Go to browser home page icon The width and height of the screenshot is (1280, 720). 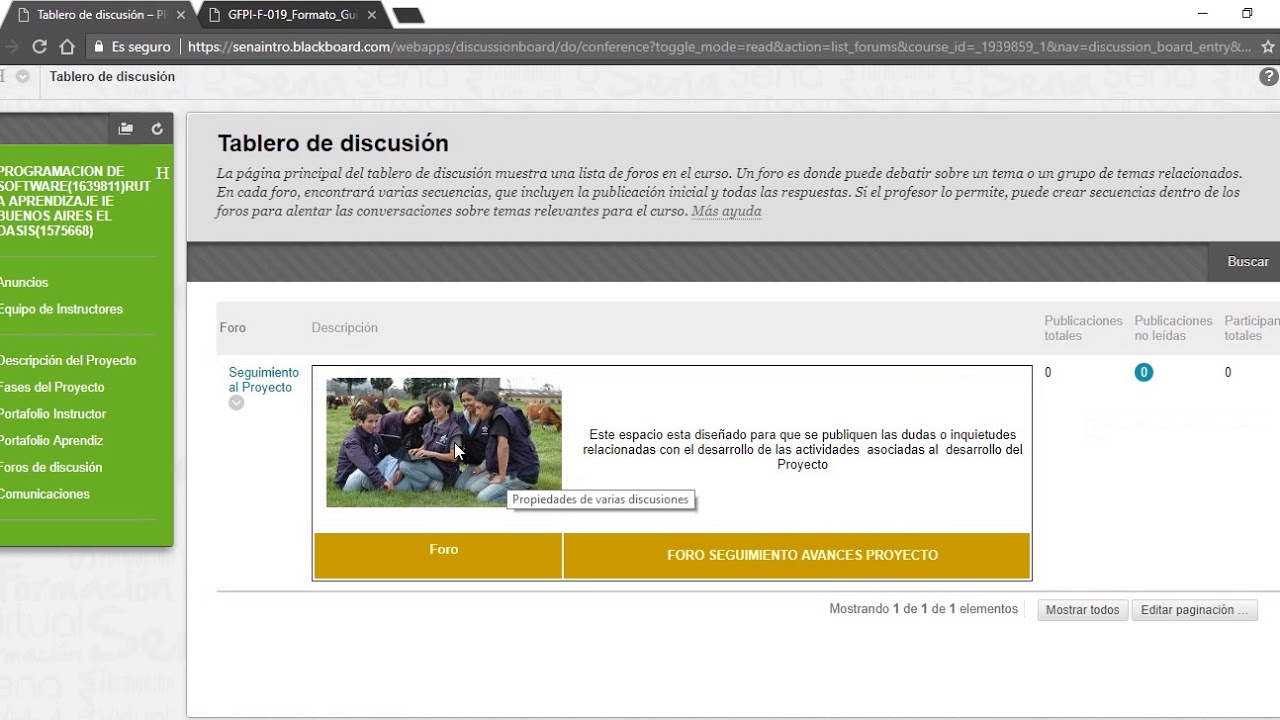tap(67, 47)
